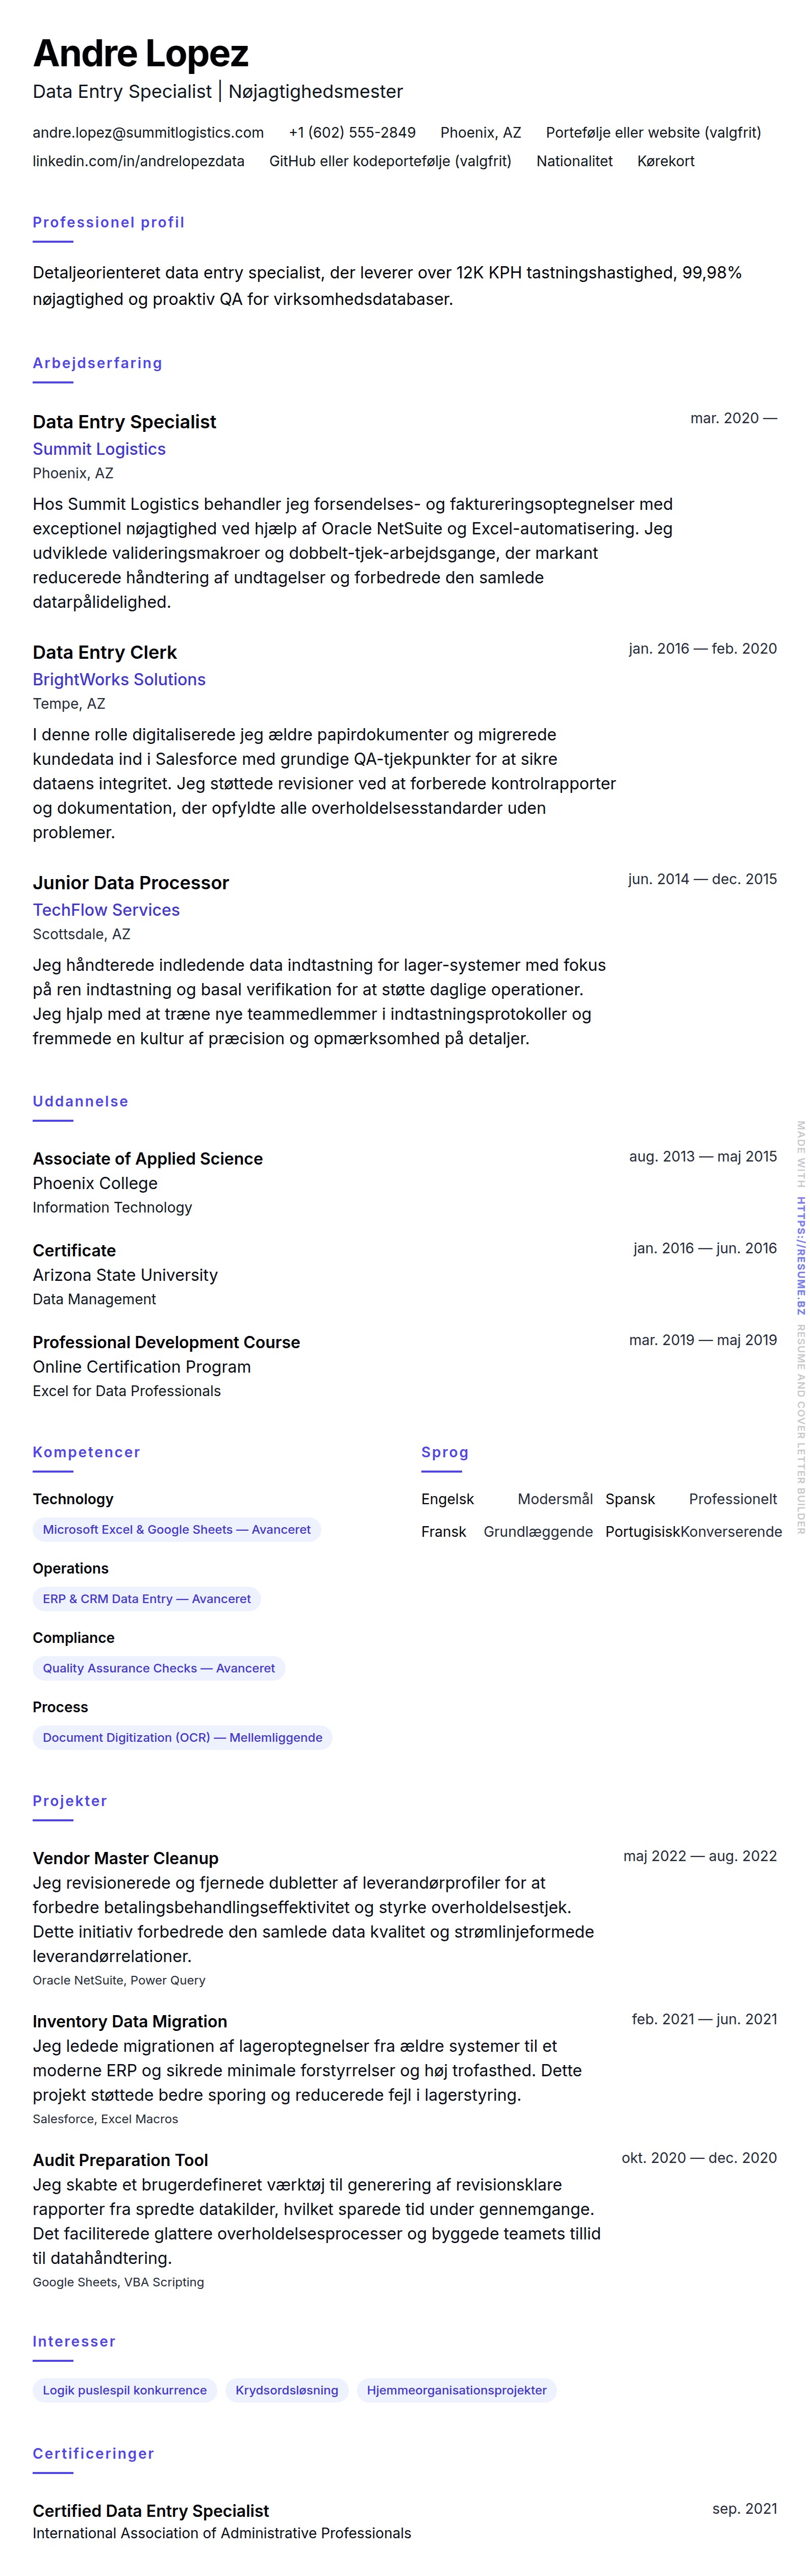The width and height of the screenshot is (810, 2576).
Task: Click the resume.bz watermark link
Action: [800, 1241]
